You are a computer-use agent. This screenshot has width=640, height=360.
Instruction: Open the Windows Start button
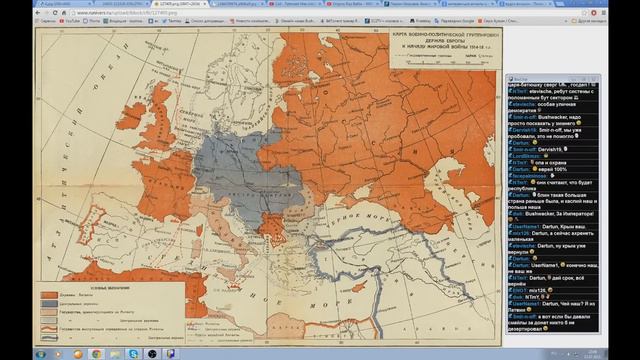[40, 354]
